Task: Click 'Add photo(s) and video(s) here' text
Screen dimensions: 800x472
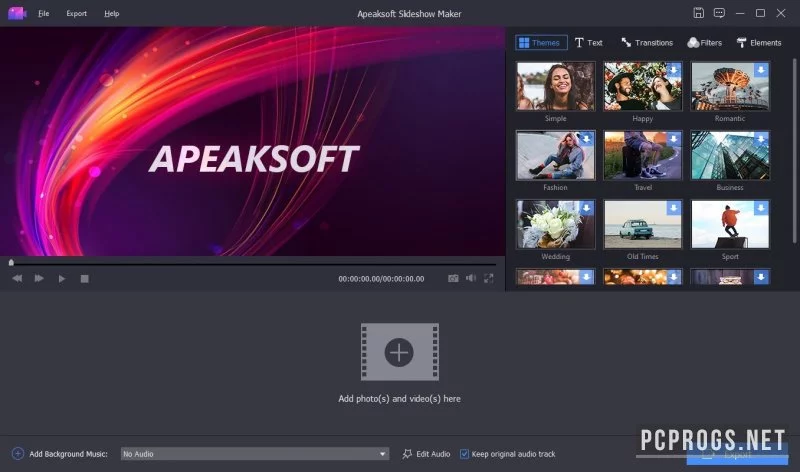Action: pyautogui.click(x=399, y=399)
